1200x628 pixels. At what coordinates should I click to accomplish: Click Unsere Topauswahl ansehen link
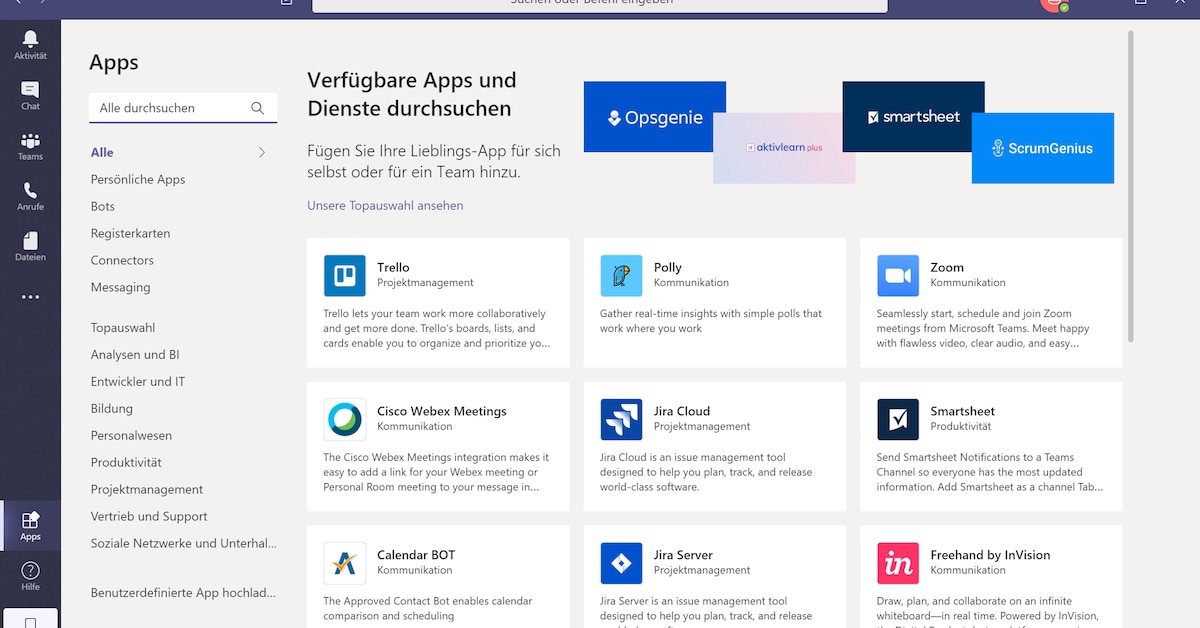click(385, 206)
